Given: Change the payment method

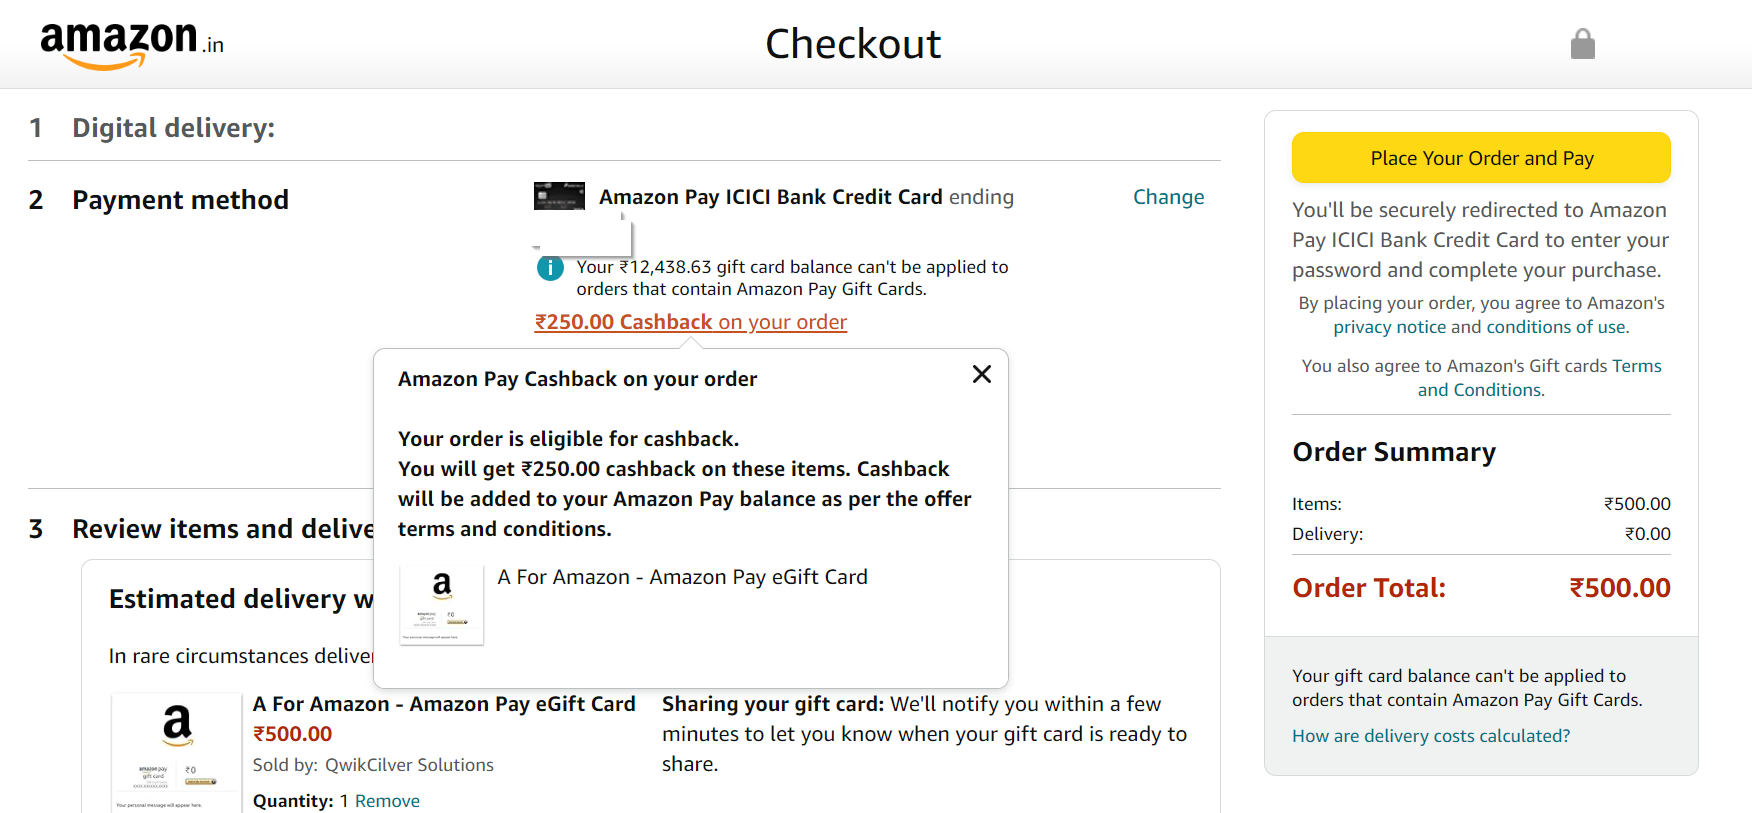Looking at the screenshot, I should pyautogui.click(x=1168, y=197).
